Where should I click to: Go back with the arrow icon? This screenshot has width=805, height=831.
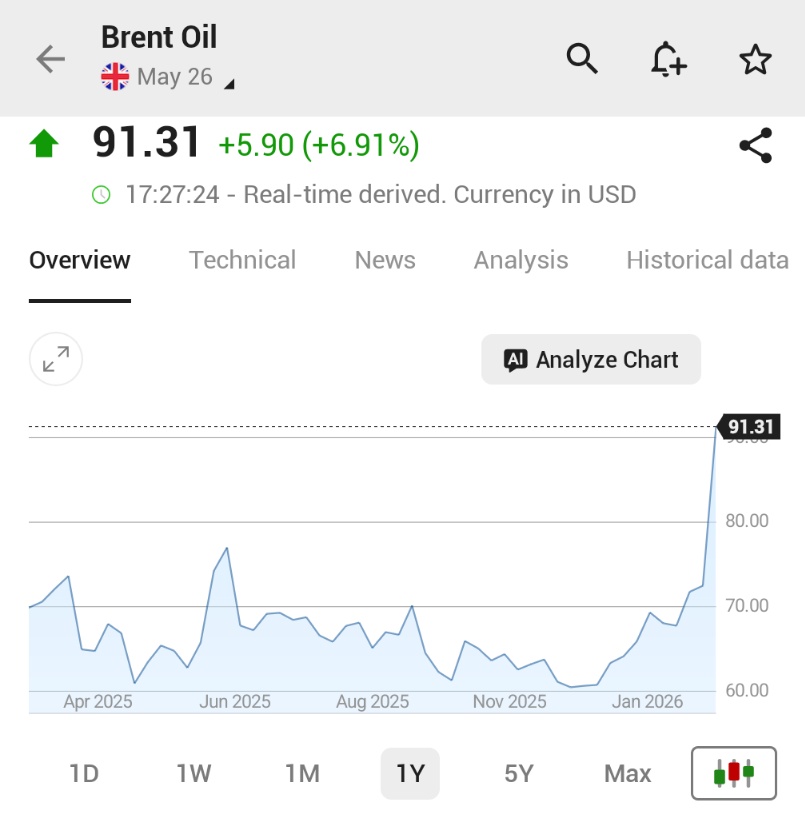48,59
